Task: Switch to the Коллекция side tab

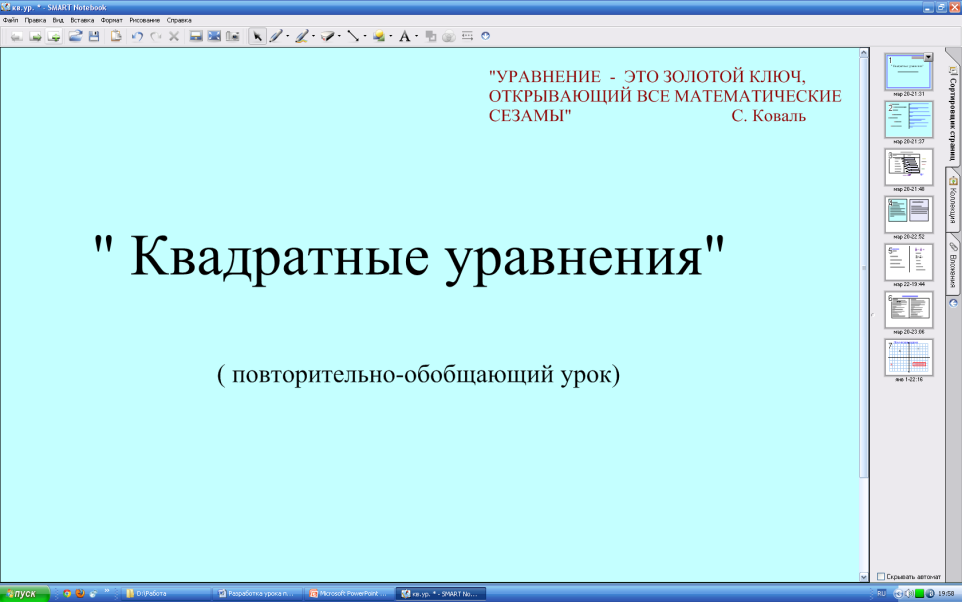Action: point(953,202)
